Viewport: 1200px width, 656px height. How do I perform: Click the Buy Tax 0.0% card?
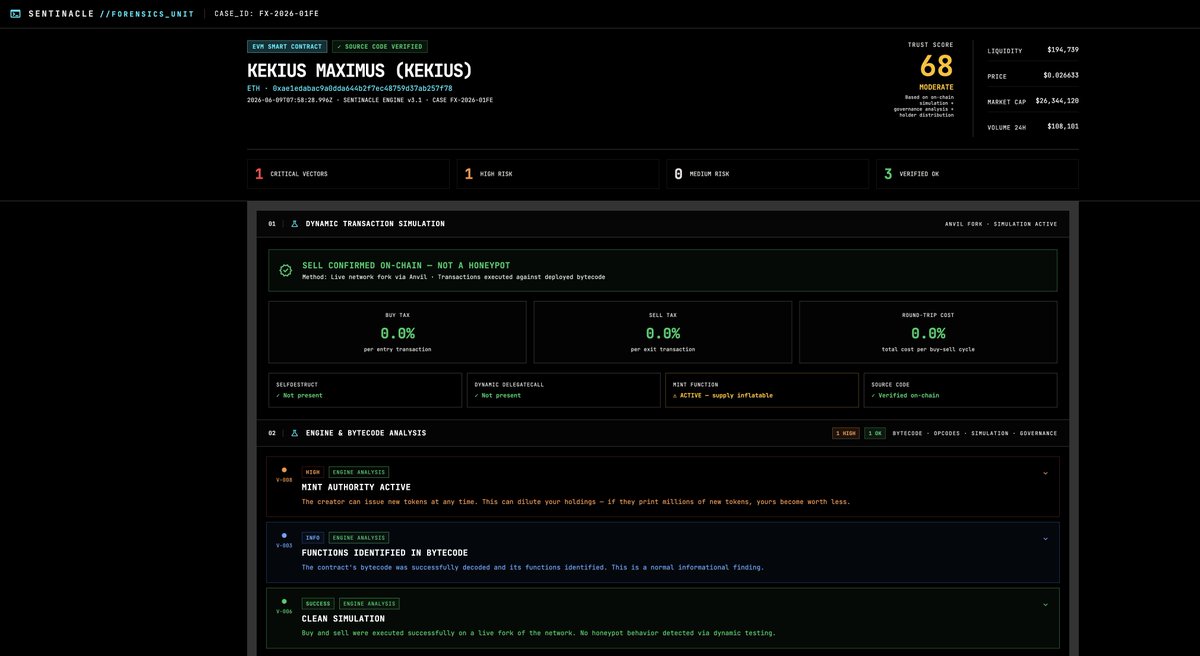pos(398,332)
